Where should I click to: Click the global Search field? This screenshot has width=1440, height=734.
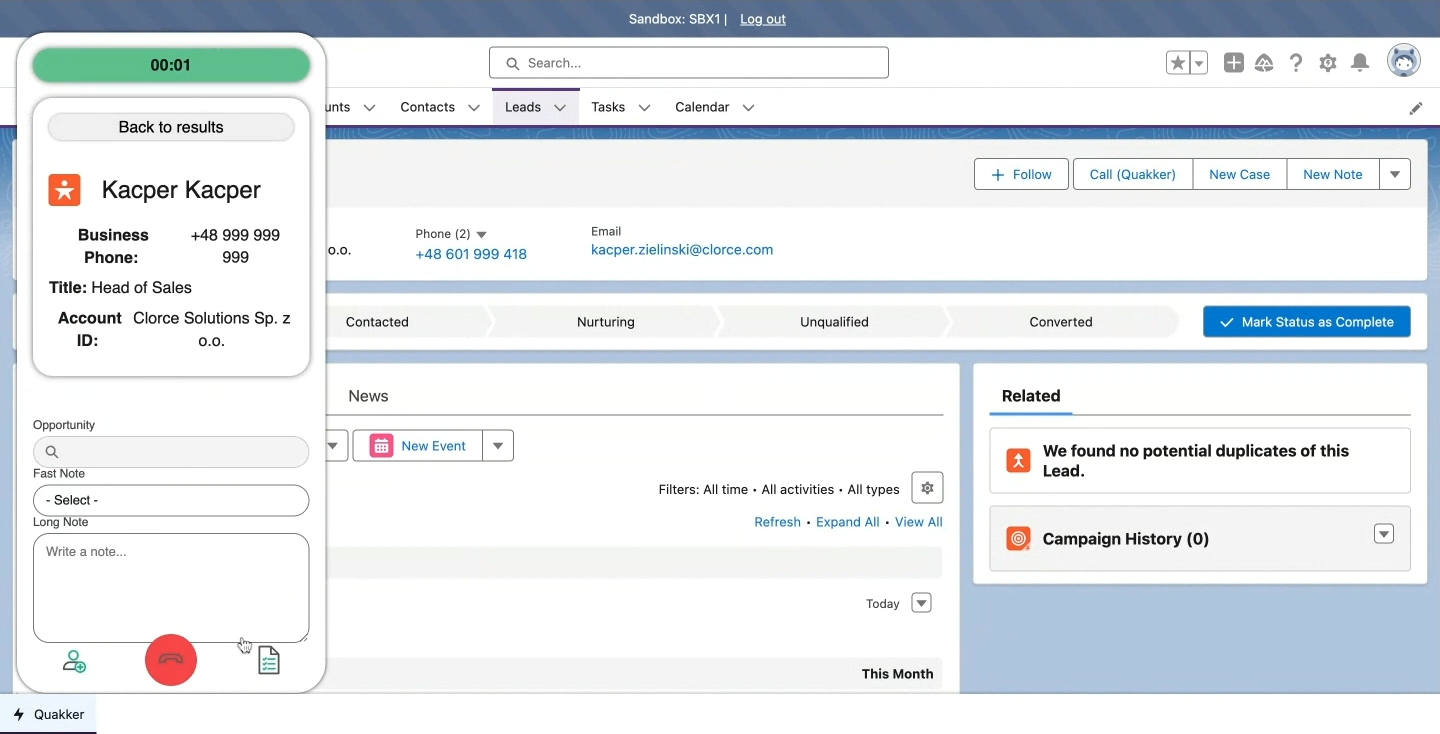click(689, 63)
